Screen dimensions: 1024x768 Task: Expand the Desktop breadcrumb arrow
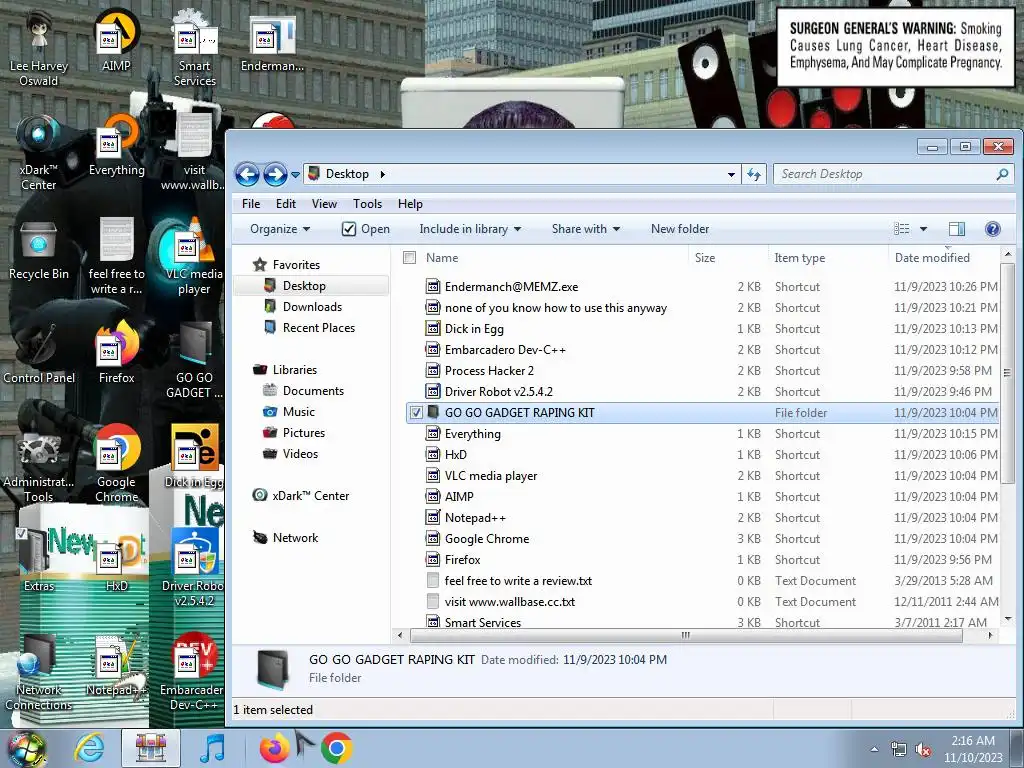[x=383, y=174]
